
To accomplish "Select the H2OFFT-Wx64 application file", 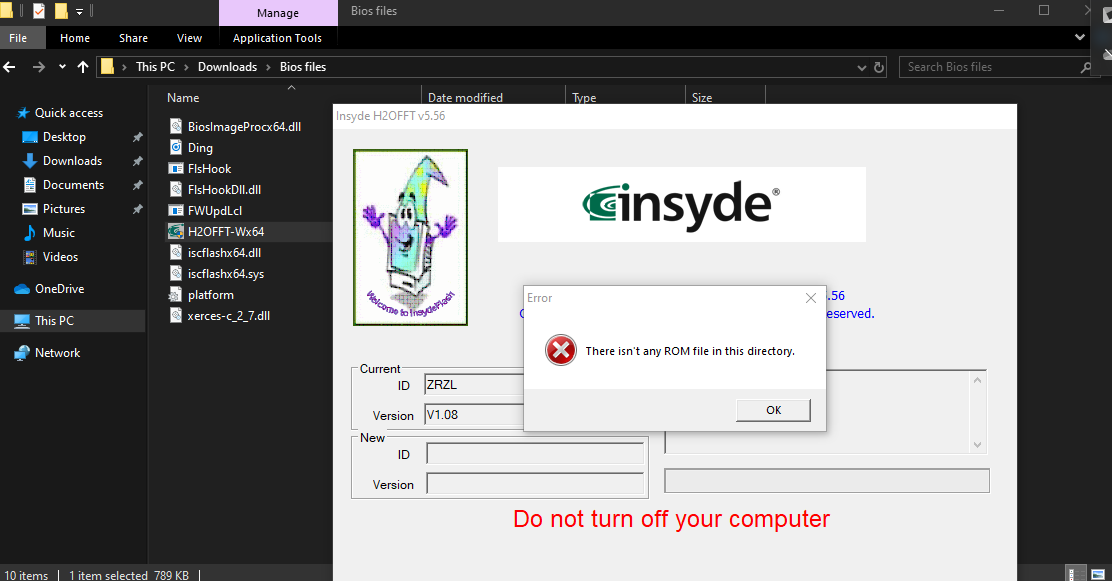I will (x=226, y=231).
